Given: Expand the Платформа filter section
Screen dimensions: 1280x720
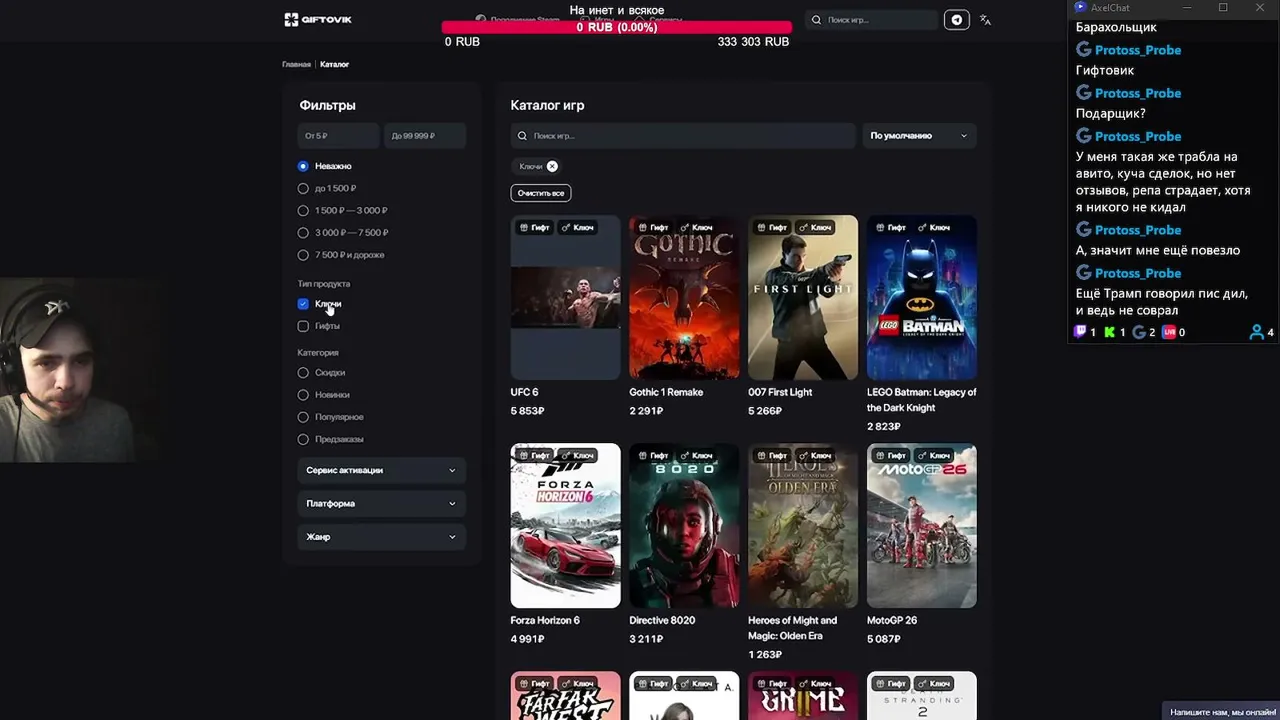Looking at the screenshot, I should [x=381, y=504].
